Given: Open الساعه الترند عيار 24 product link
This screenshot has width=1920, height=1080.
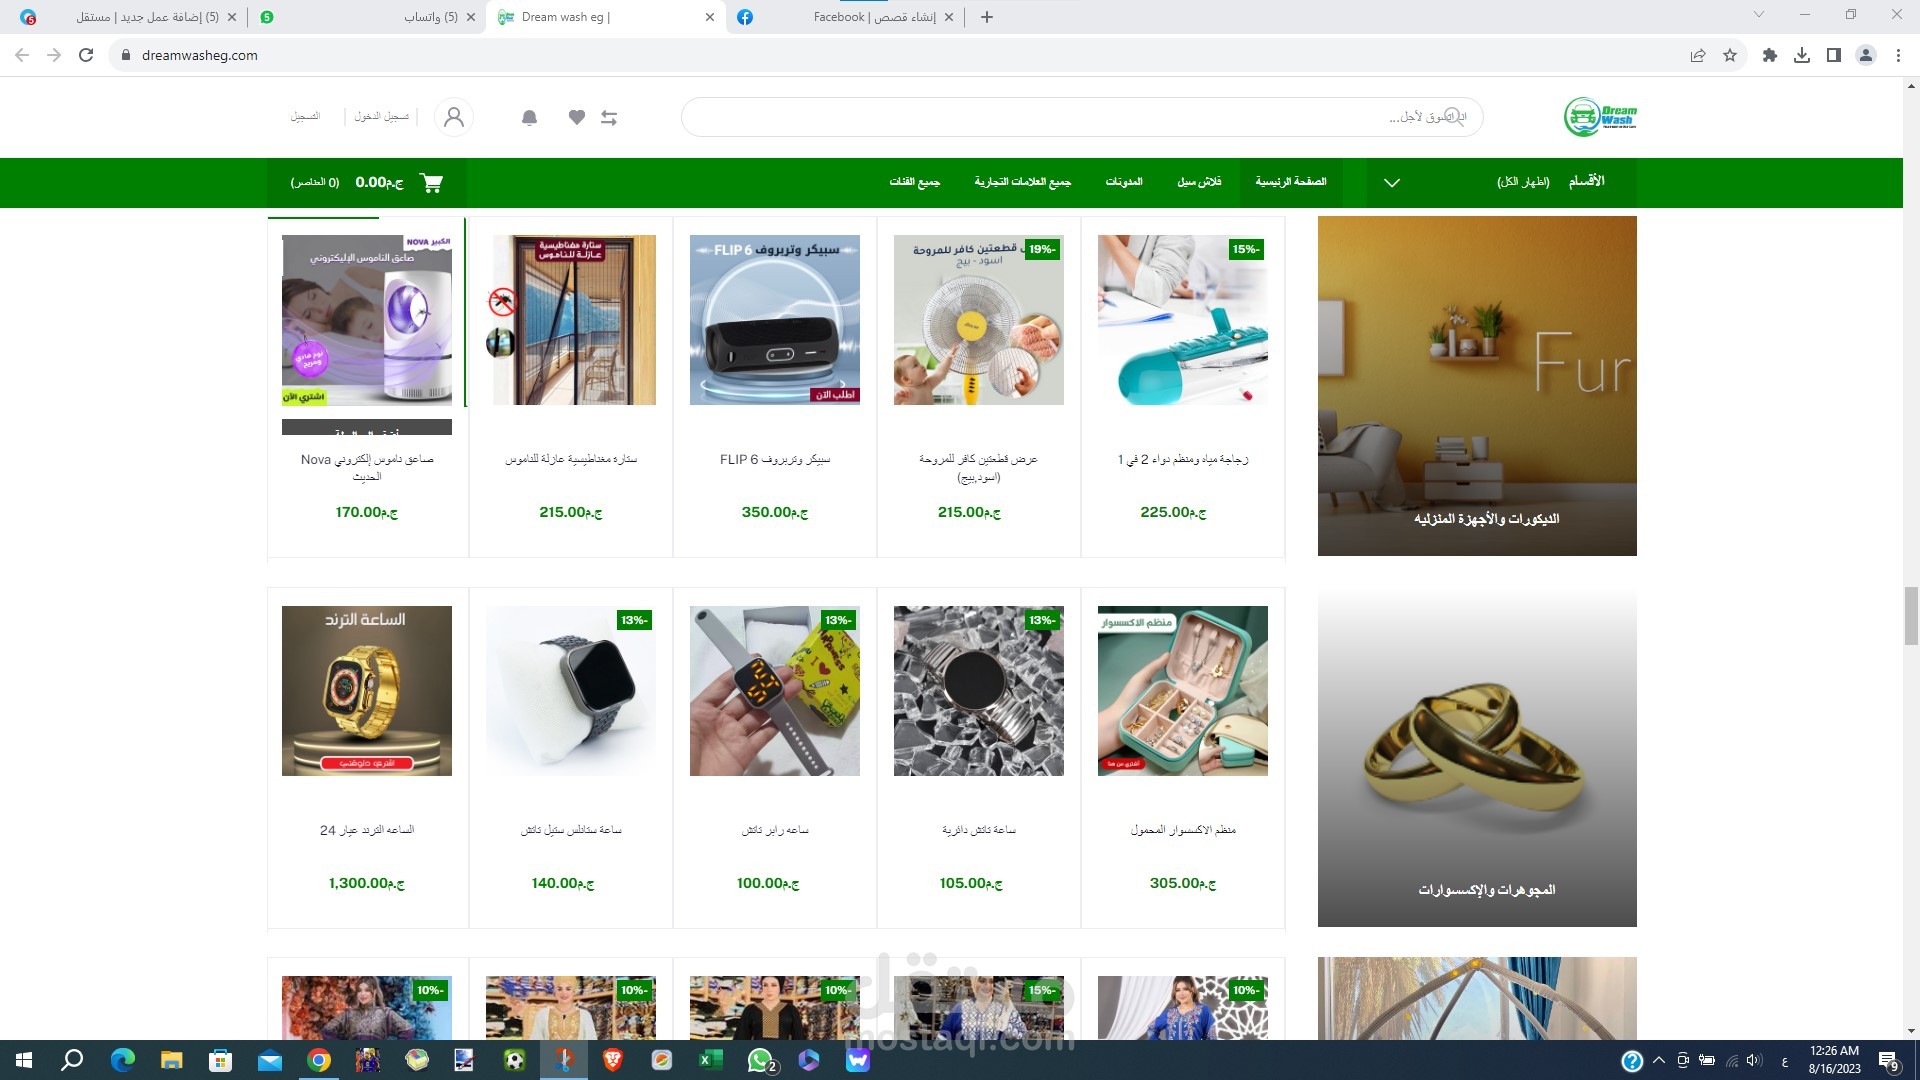Looking at the screenshot, I should pos(367,830).
